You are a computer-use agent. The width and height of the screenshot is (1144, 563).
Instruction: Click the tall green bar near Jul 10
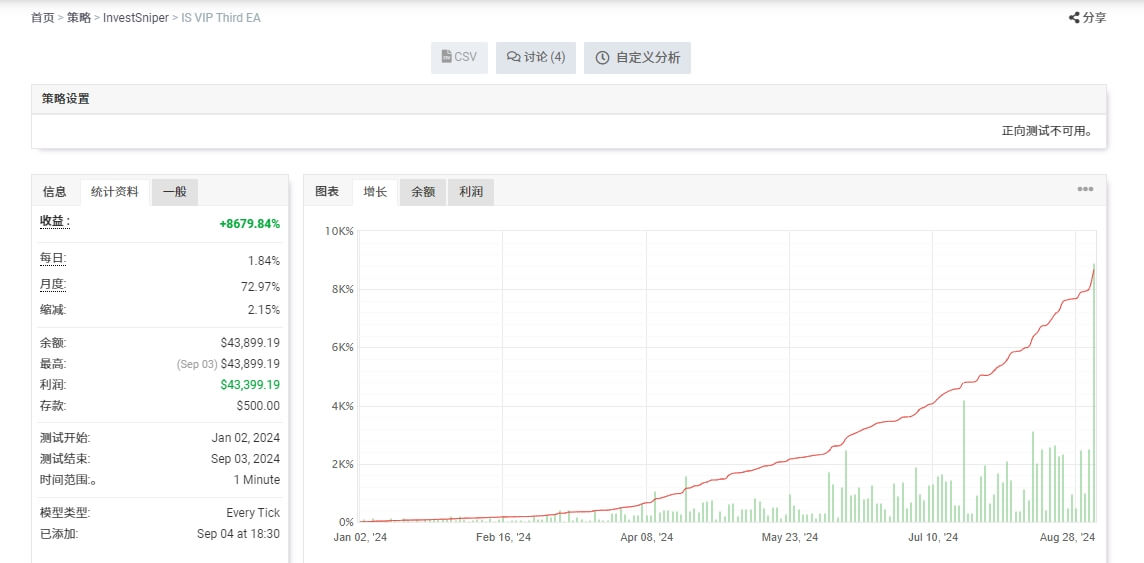coord(964,461)
